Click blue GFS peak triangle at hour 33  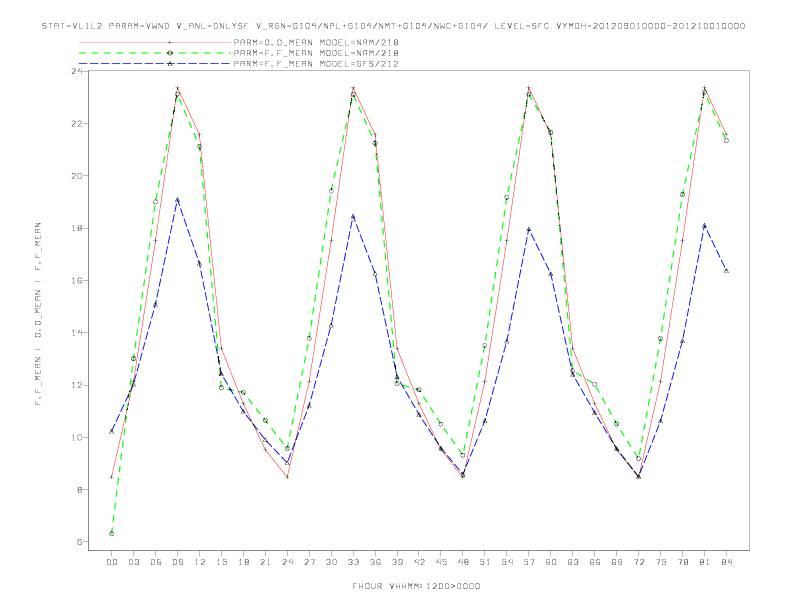353,216
